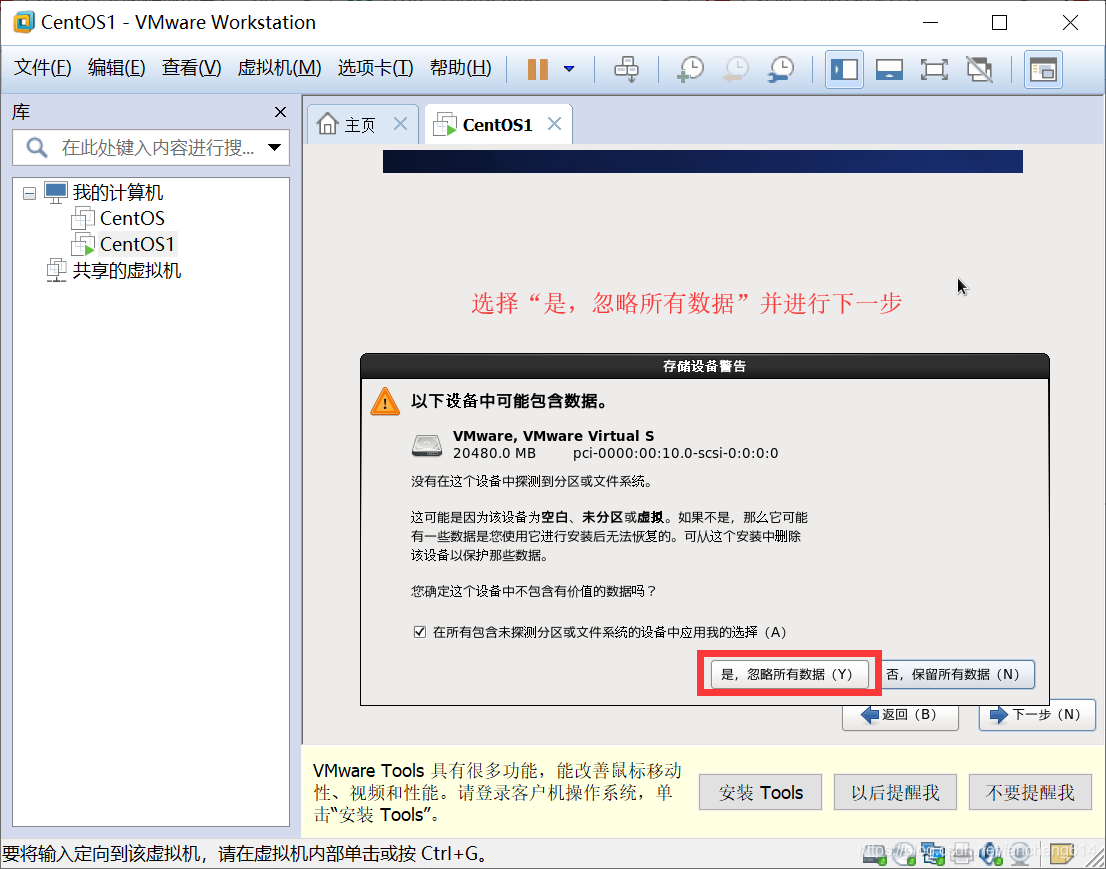This screenshot has width=1106, height=869.
Task: Take a snapshot of this VM
Action: pyautogui.click(x=690, y=69)
